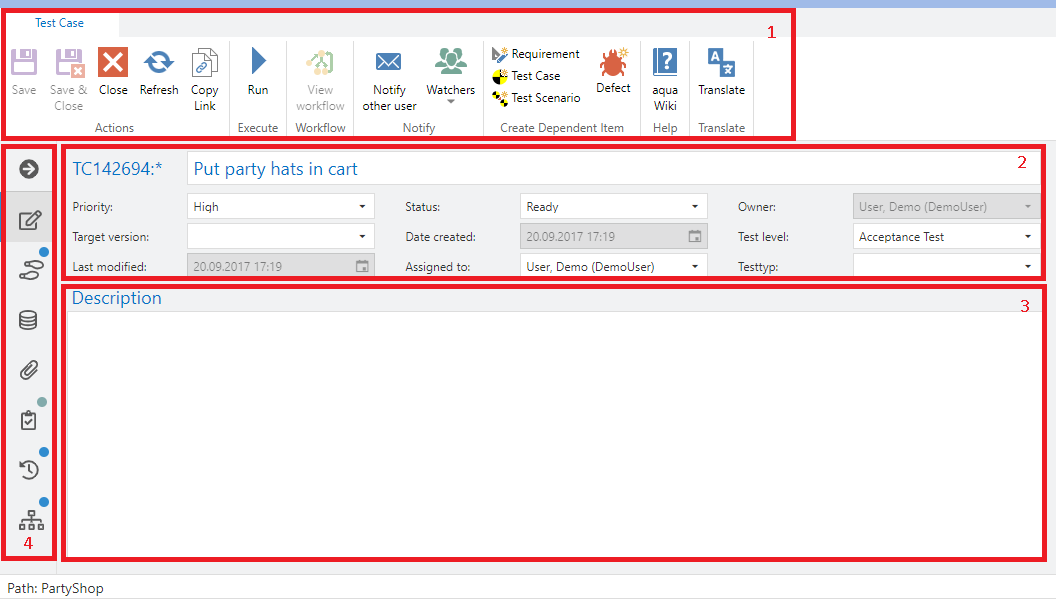1056x599 pixels.
Task: Run the test case
Action: (258, 64)
